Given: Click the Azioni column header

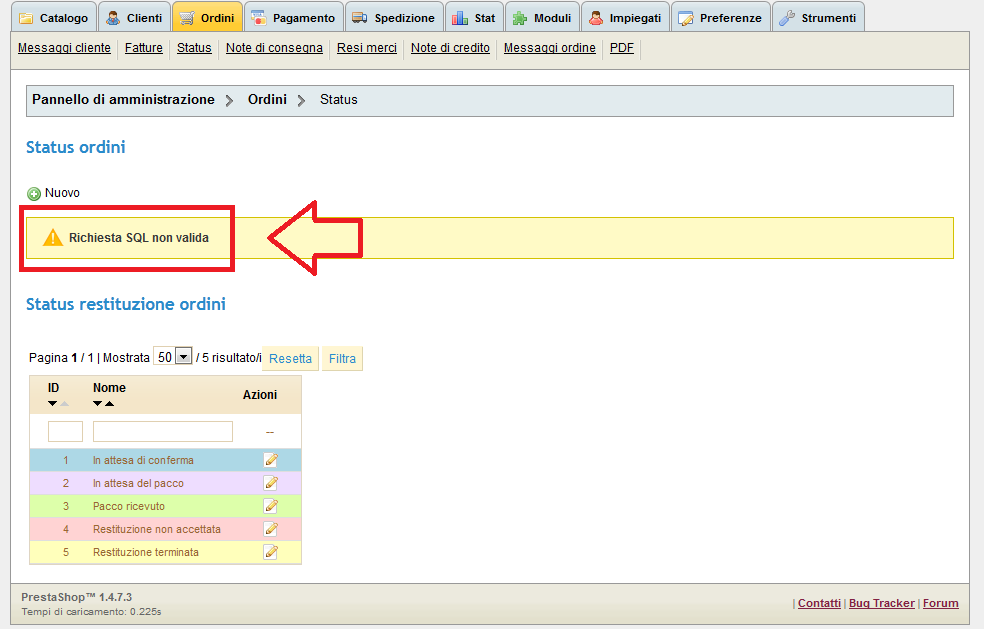Looking at the screenshot, I should point(260,395).
